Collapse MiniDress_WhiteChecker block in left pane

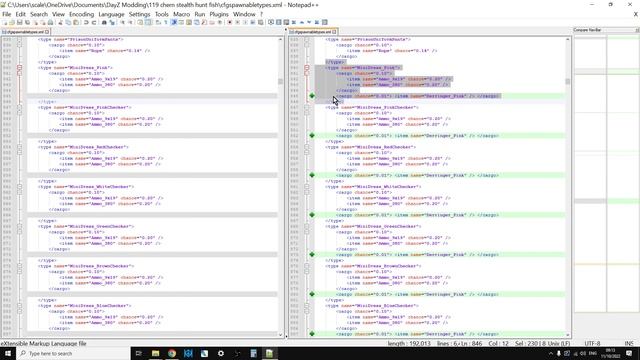pyautogui.click(x=19, y=187)
